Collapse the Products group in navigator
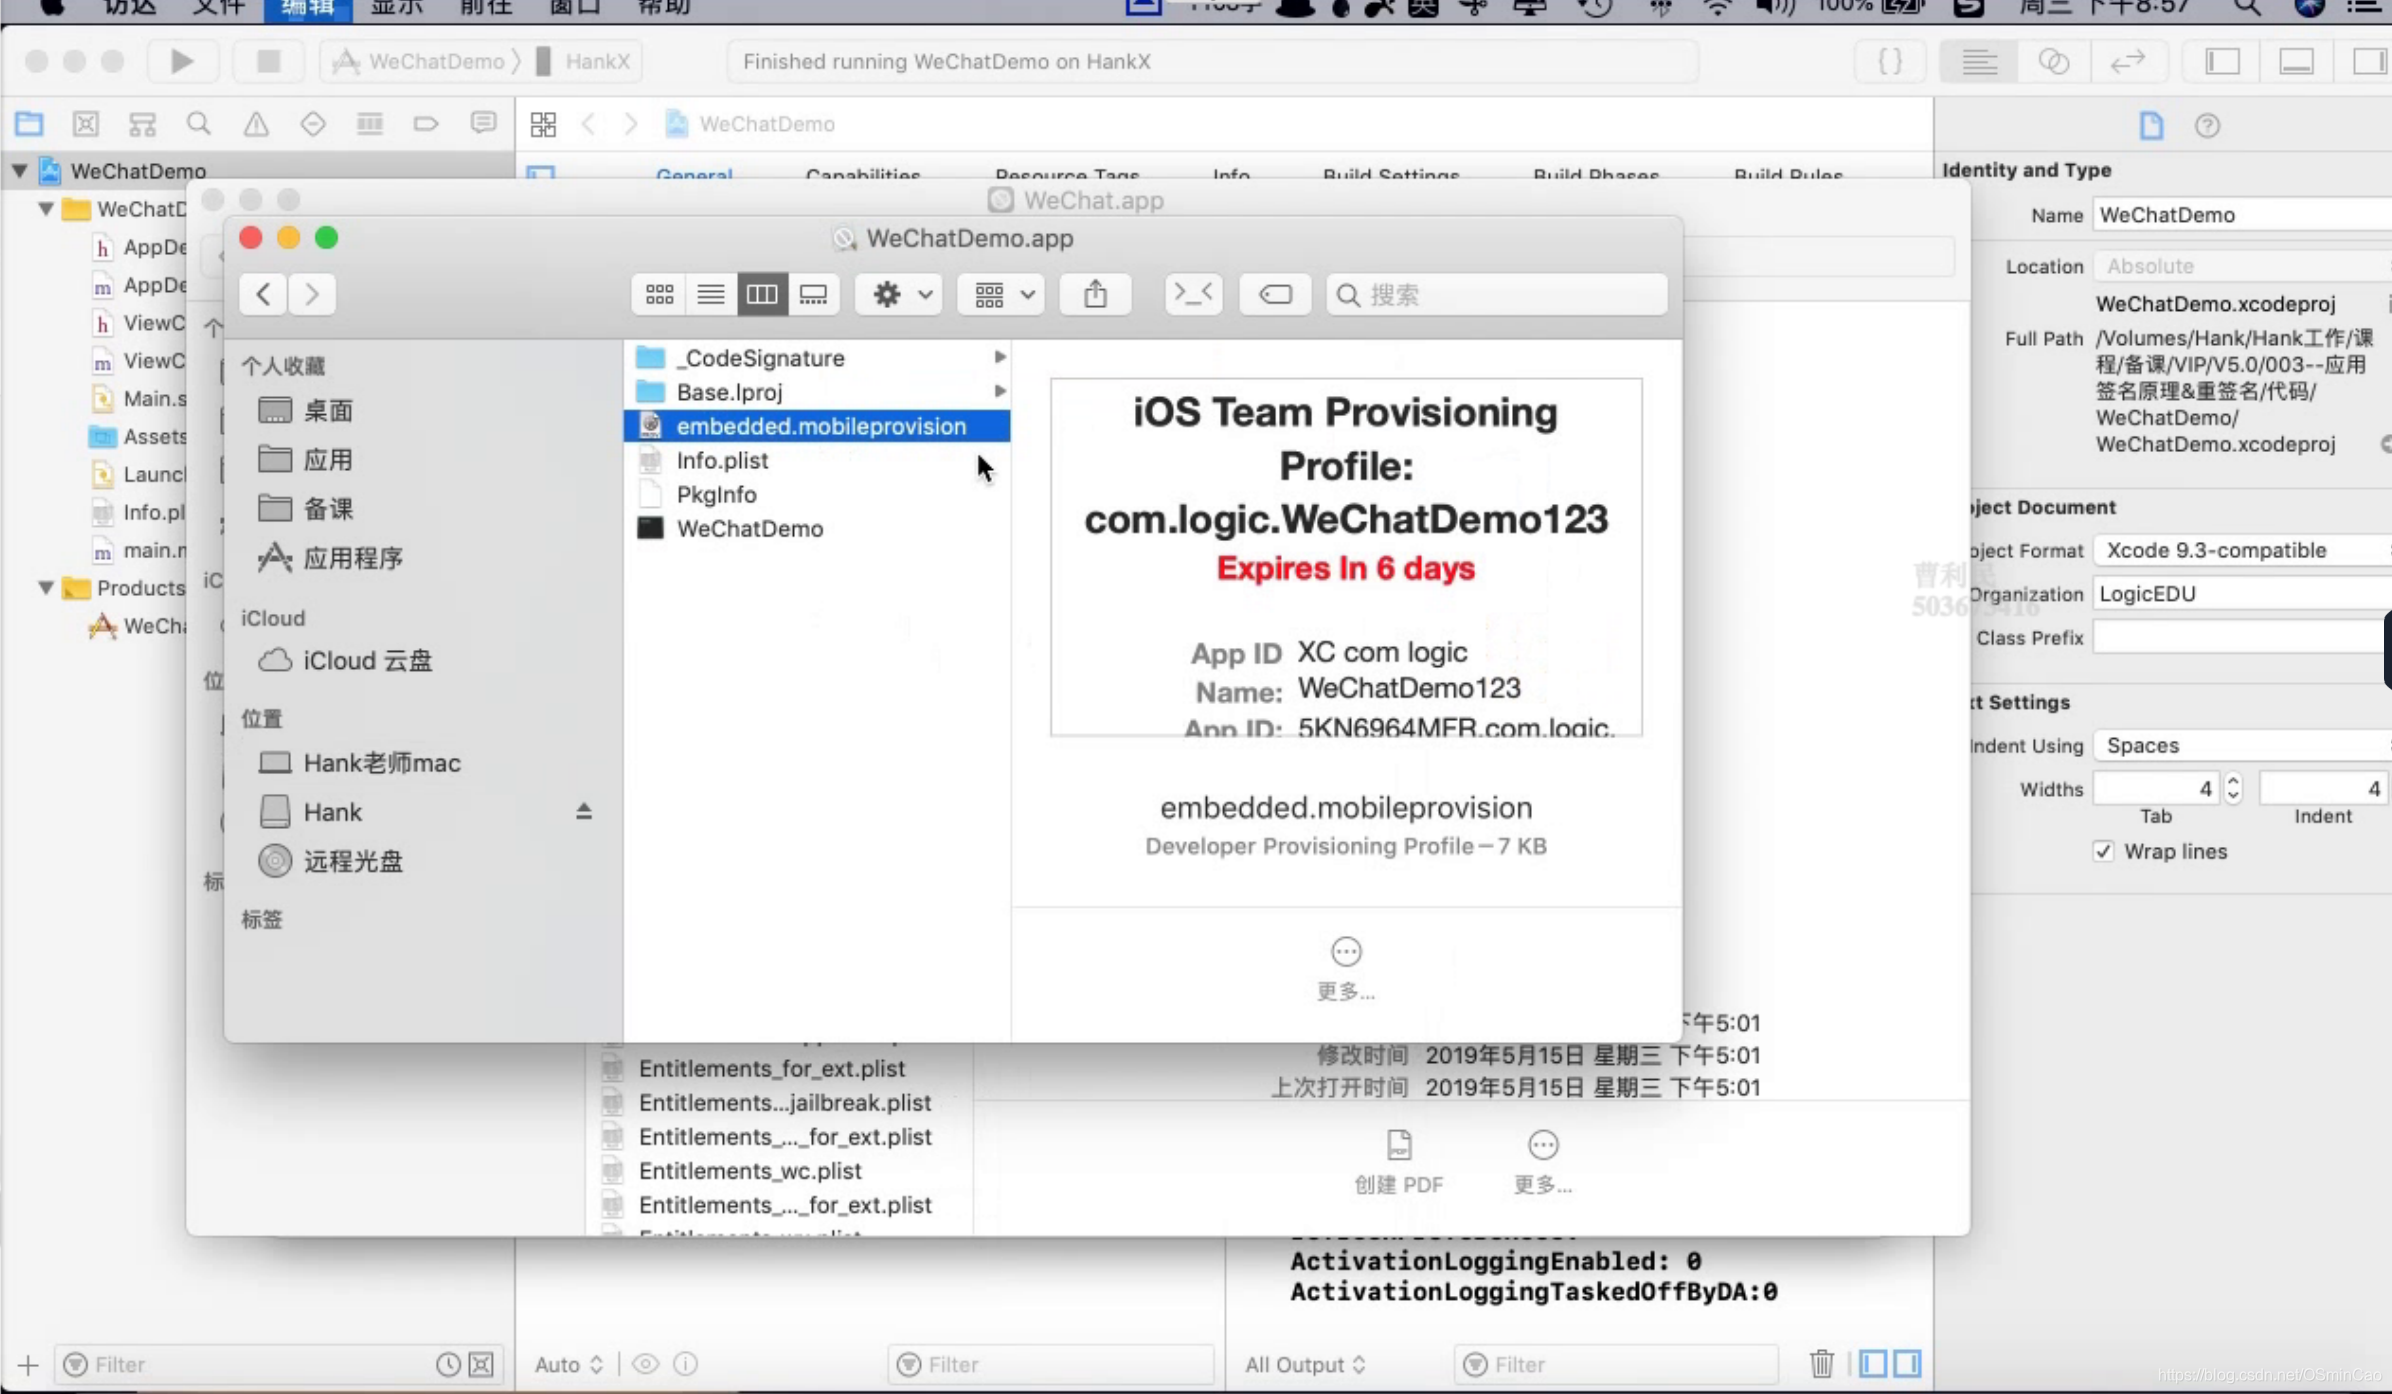2392x1394 pixels. coord(46,588)
